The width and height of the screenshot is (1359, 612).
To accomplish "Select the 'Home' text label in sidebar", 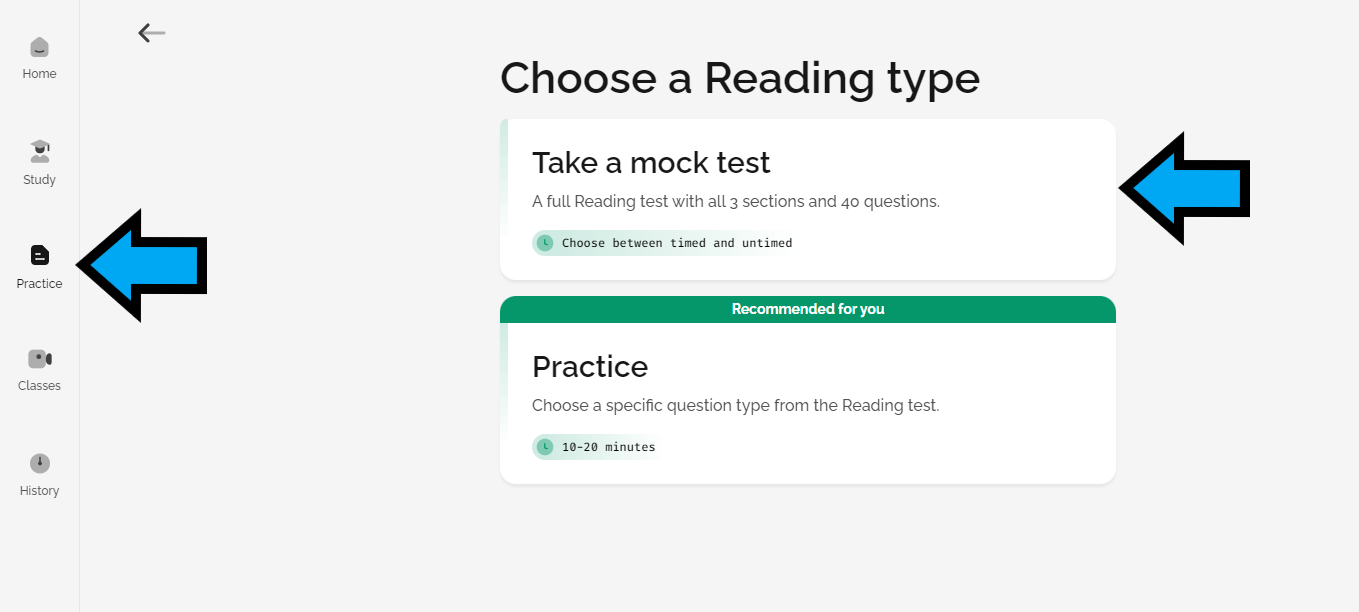I will point(39,74).
